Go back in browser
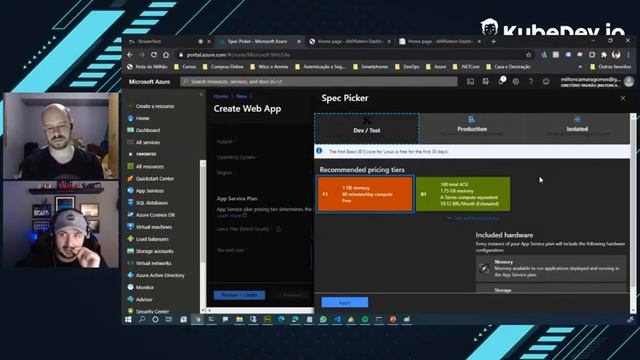 tap(130, 54)
